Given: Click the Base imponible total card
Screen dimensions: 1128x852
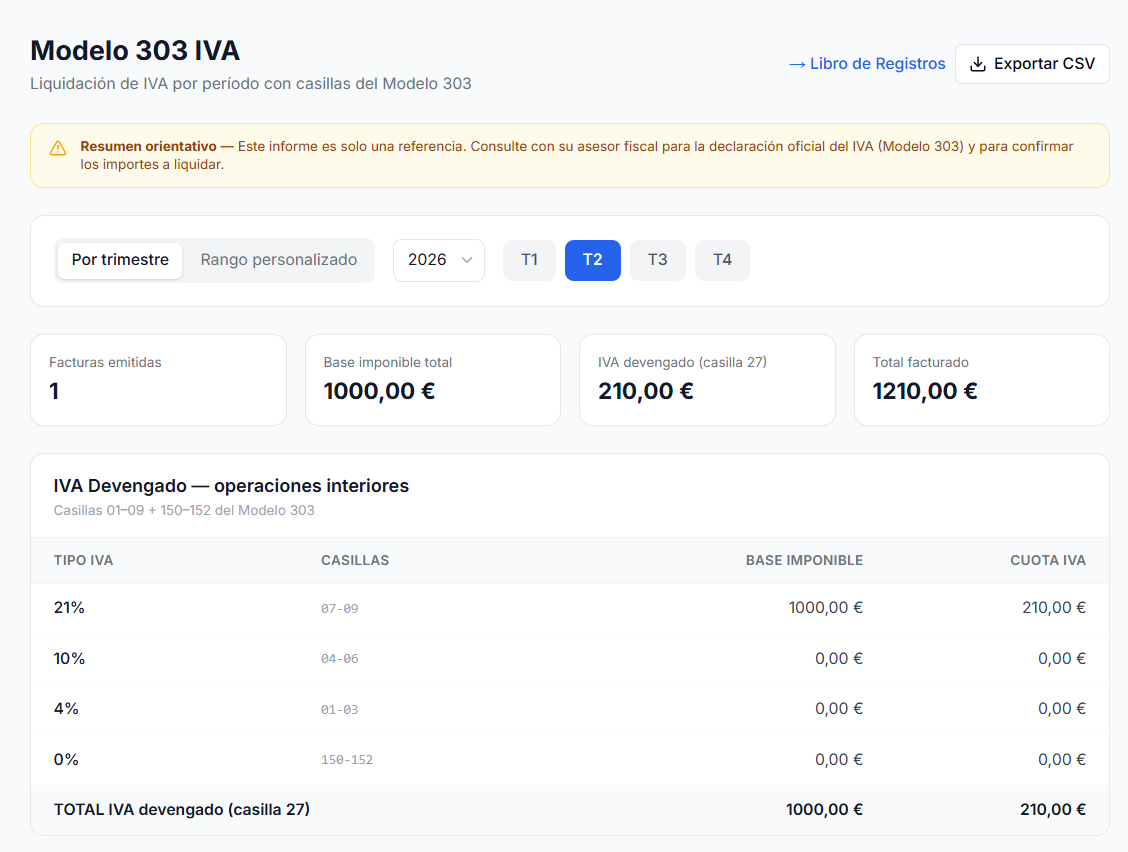Looking at the screenshot, I should pyautogui.click(x=432, y=380).
